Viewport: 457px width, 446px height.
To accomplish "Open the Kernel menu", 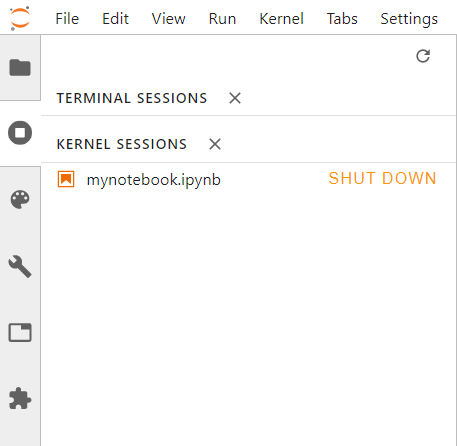I will tap(281, 19).
